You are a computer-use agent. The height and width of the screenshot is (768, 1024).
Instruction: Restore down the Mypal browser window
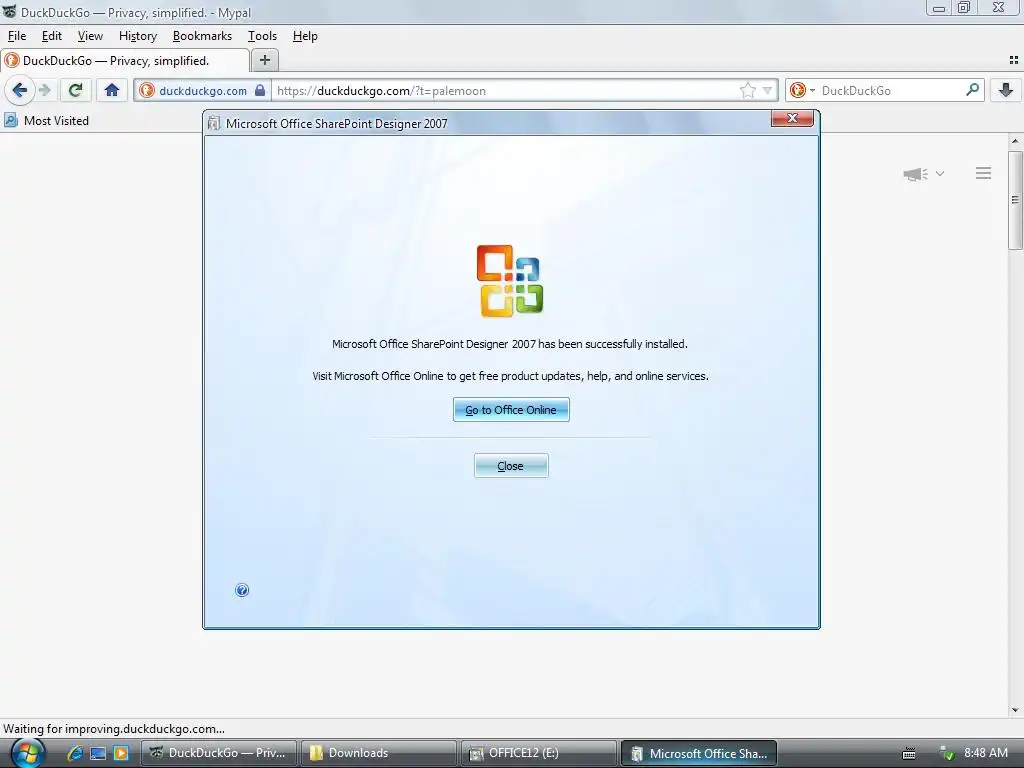tap(964, 8)
